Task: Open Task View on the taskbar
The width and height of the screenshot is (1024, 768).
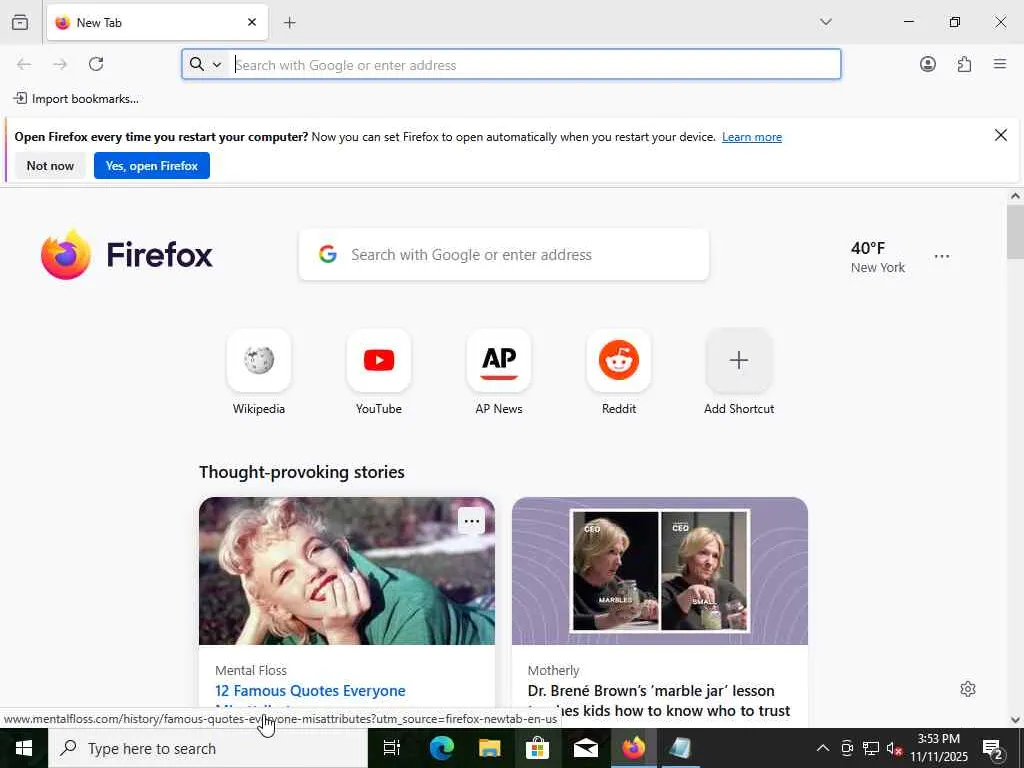Action: click(x=392, y=748)
